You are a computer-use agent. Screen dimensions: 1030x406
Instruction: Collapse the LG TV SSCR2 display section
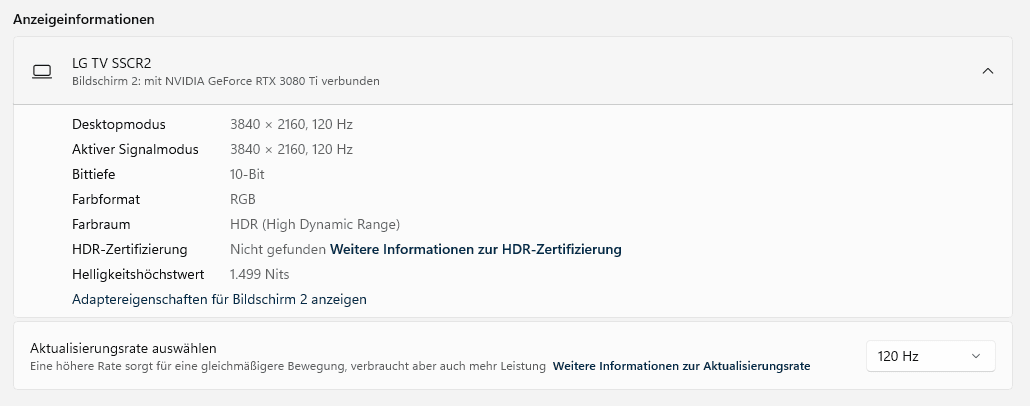987,71
